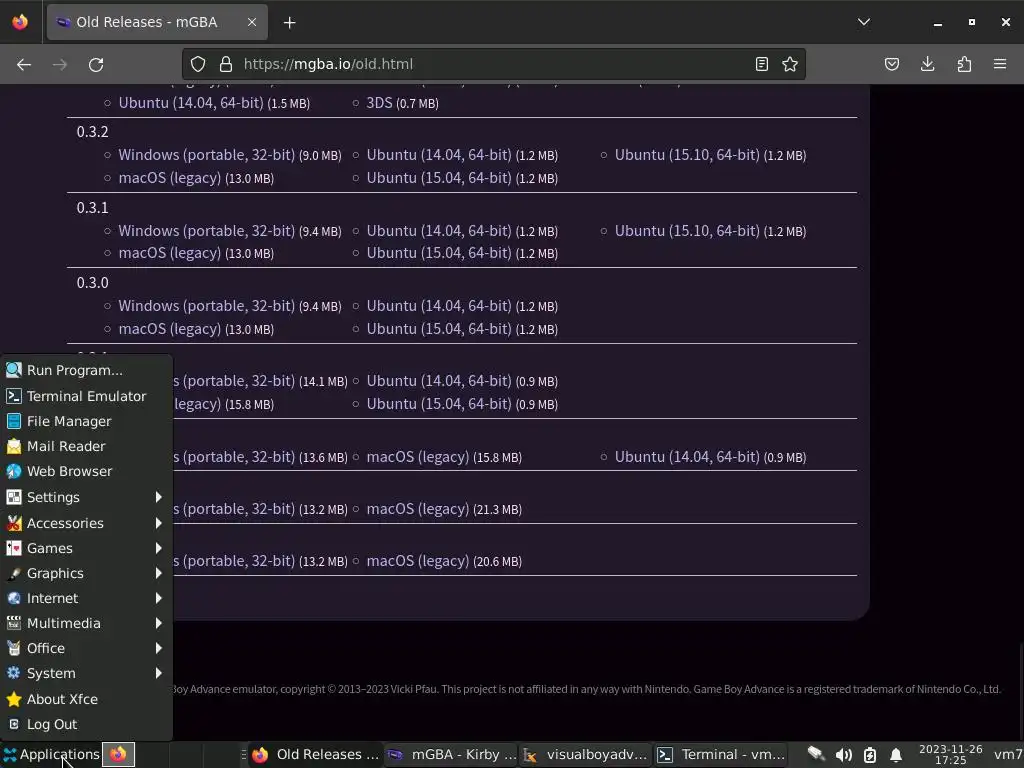Viewport: 1024px width, 768px height.
Task: Open volume speaker tray icon
Action: (x=844, y=755)
